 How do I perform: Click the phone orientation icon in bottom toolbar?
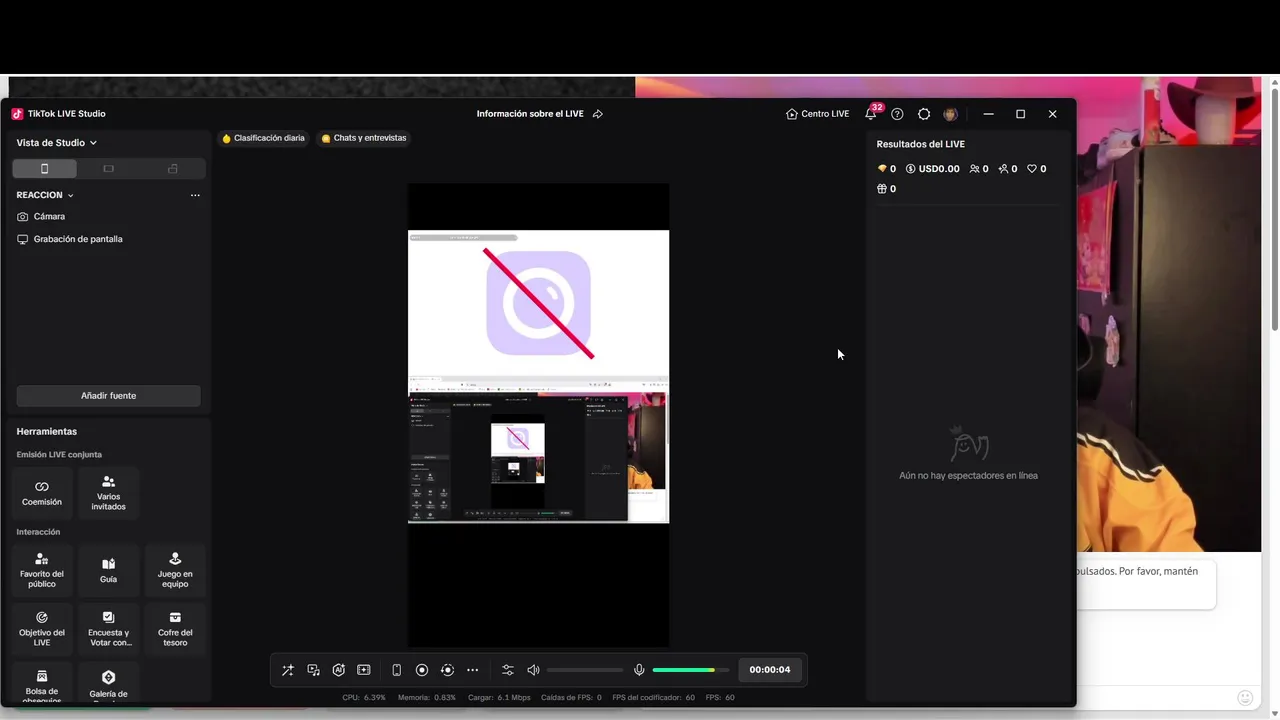pyautogui.click(x=396, y=670)
